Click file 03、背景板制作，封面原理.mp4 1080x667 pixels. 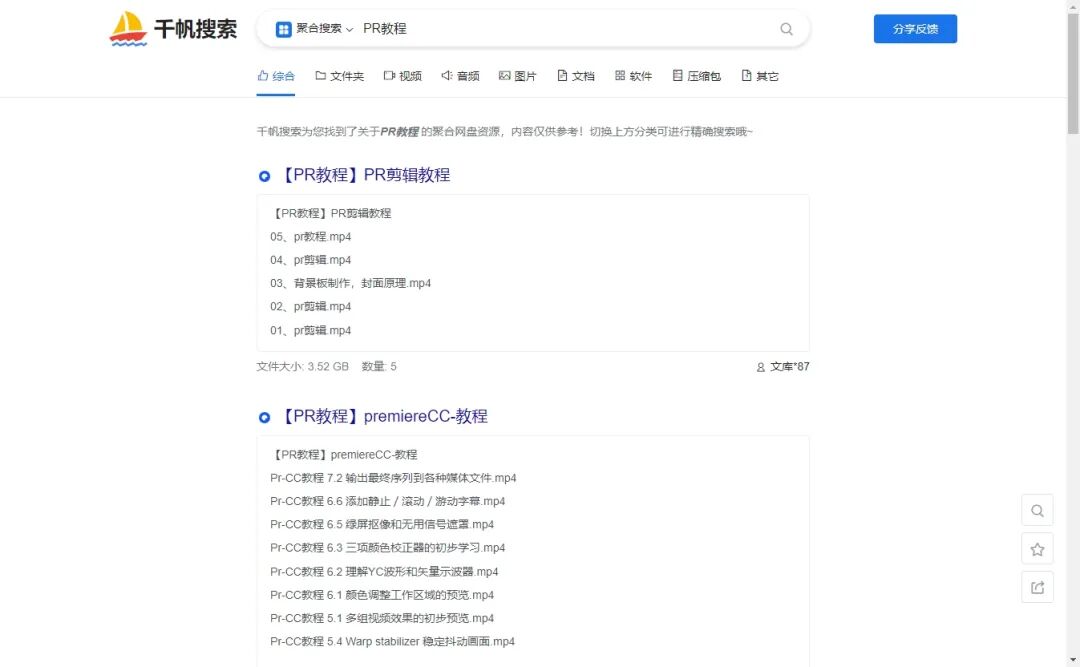coord(351,283)
